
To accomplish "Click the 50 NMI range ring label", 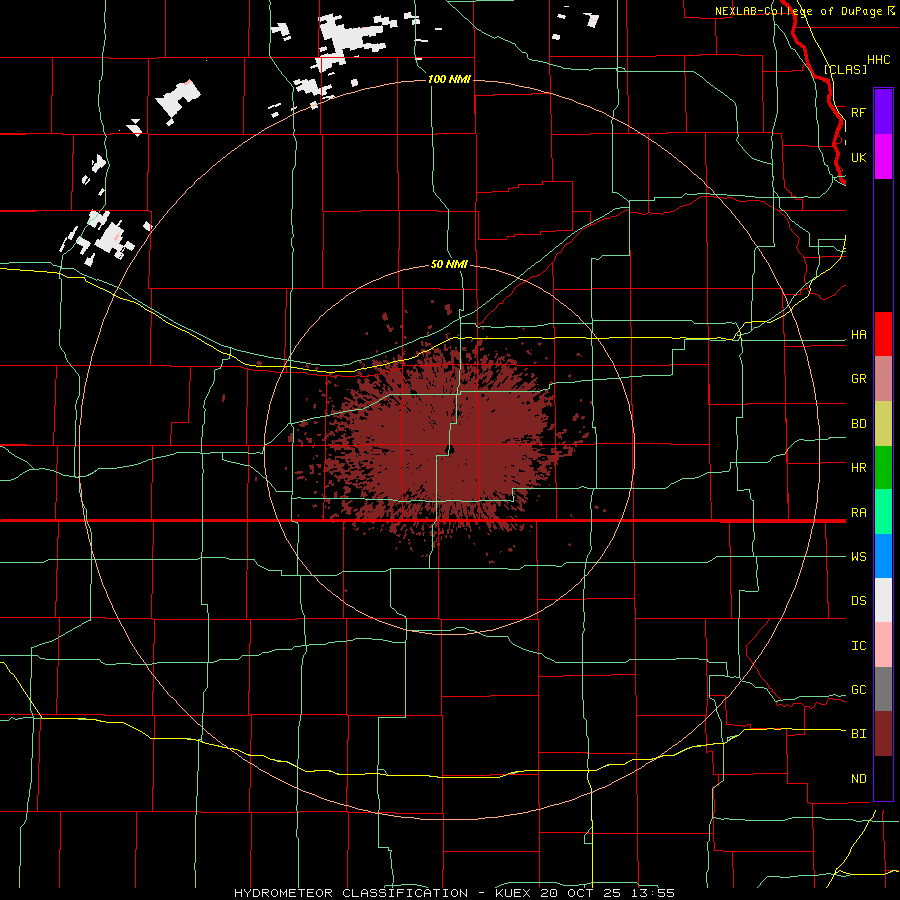I will (x=449, y=265).
